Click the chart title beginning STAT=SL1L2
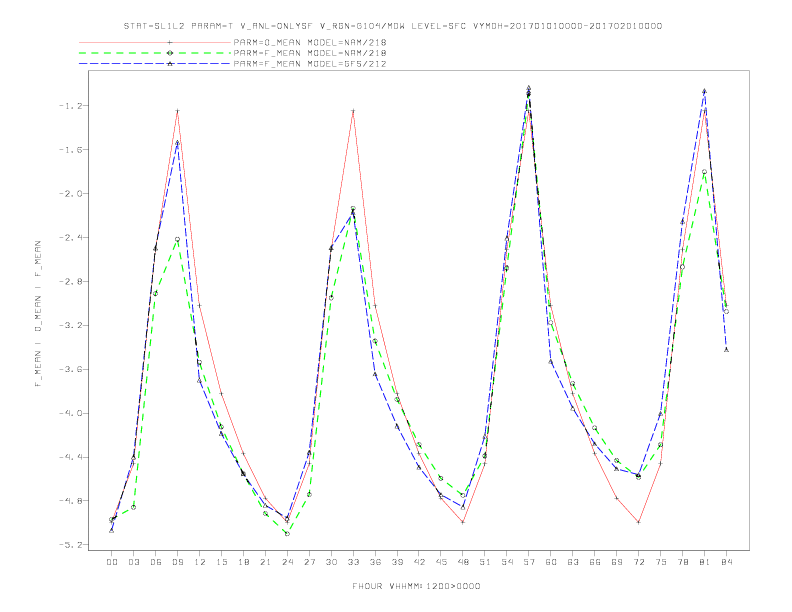Image resolution: width=792 pixels, height=612 pixels. [x=392, y=26]
